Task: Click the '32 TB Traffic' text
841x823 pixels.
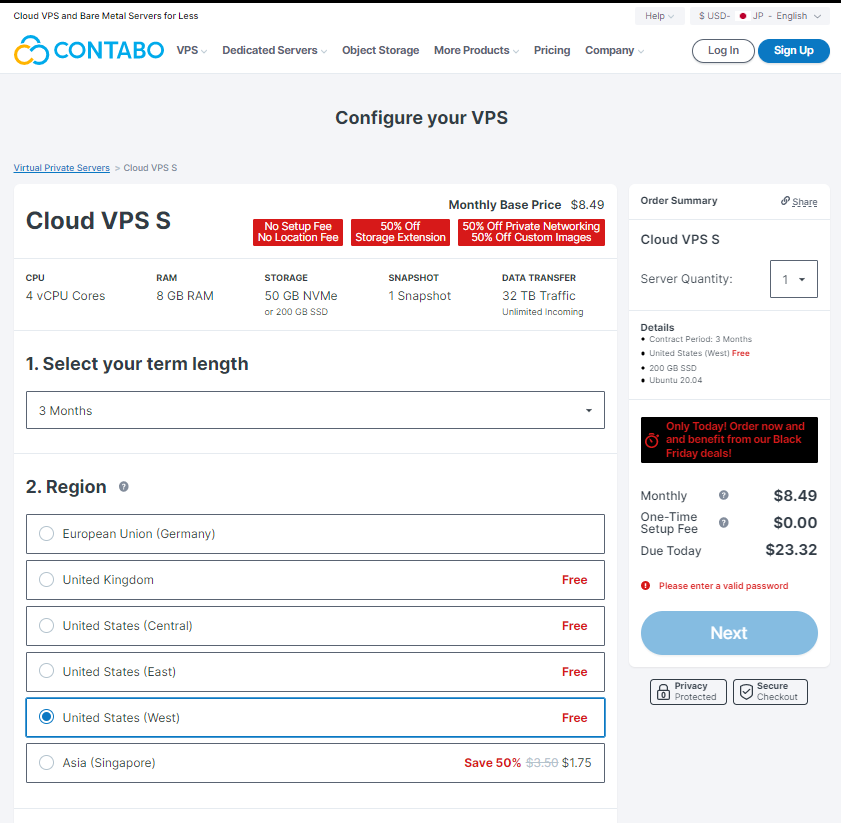Action: coord(538,296)
